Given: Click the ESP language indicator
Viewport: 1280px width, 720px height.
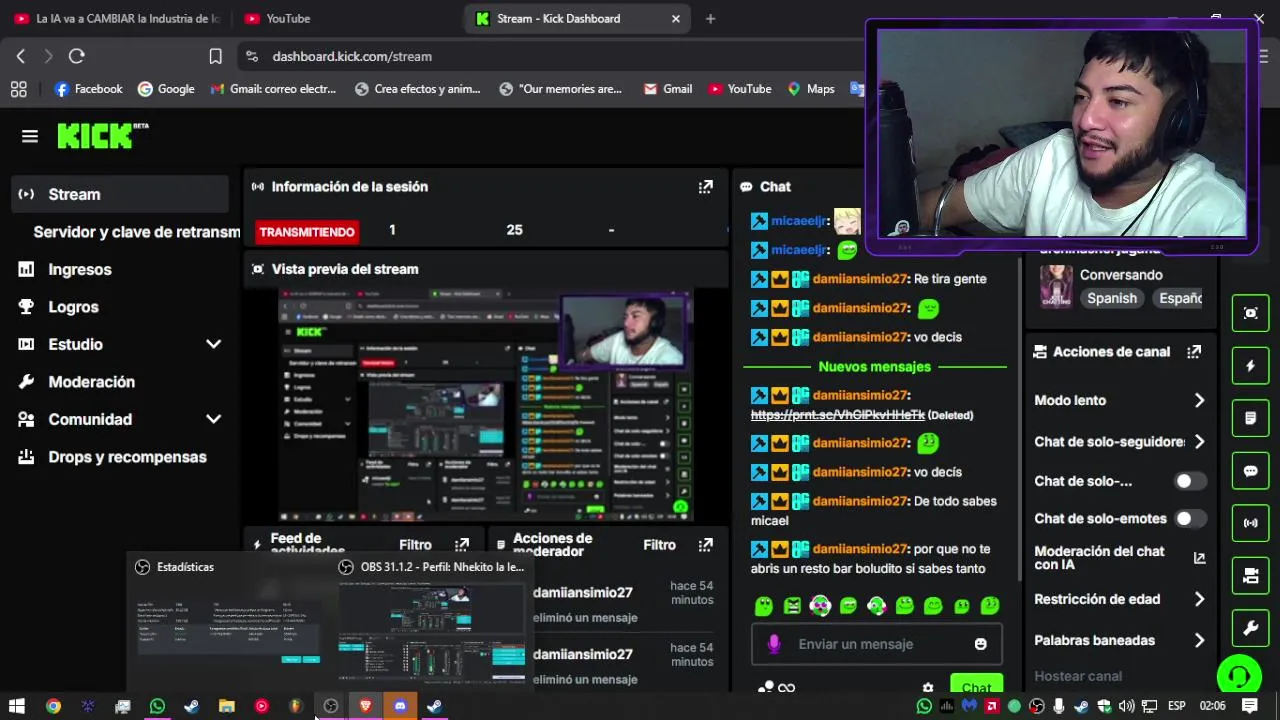Looking at the screenshot, I should pyautogui.click(x=1177, y=706).
